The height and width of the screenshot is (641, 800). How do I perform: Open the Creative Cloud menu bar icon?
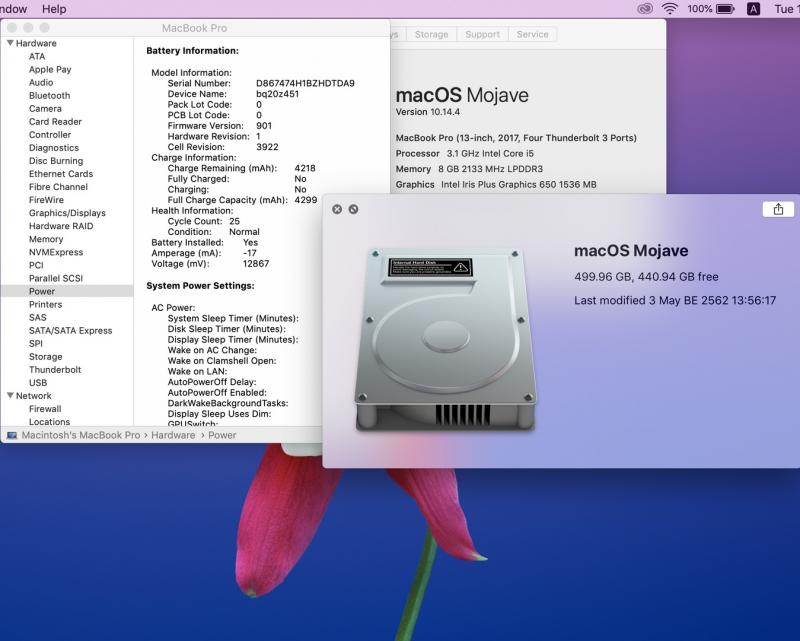pos(646,9)
